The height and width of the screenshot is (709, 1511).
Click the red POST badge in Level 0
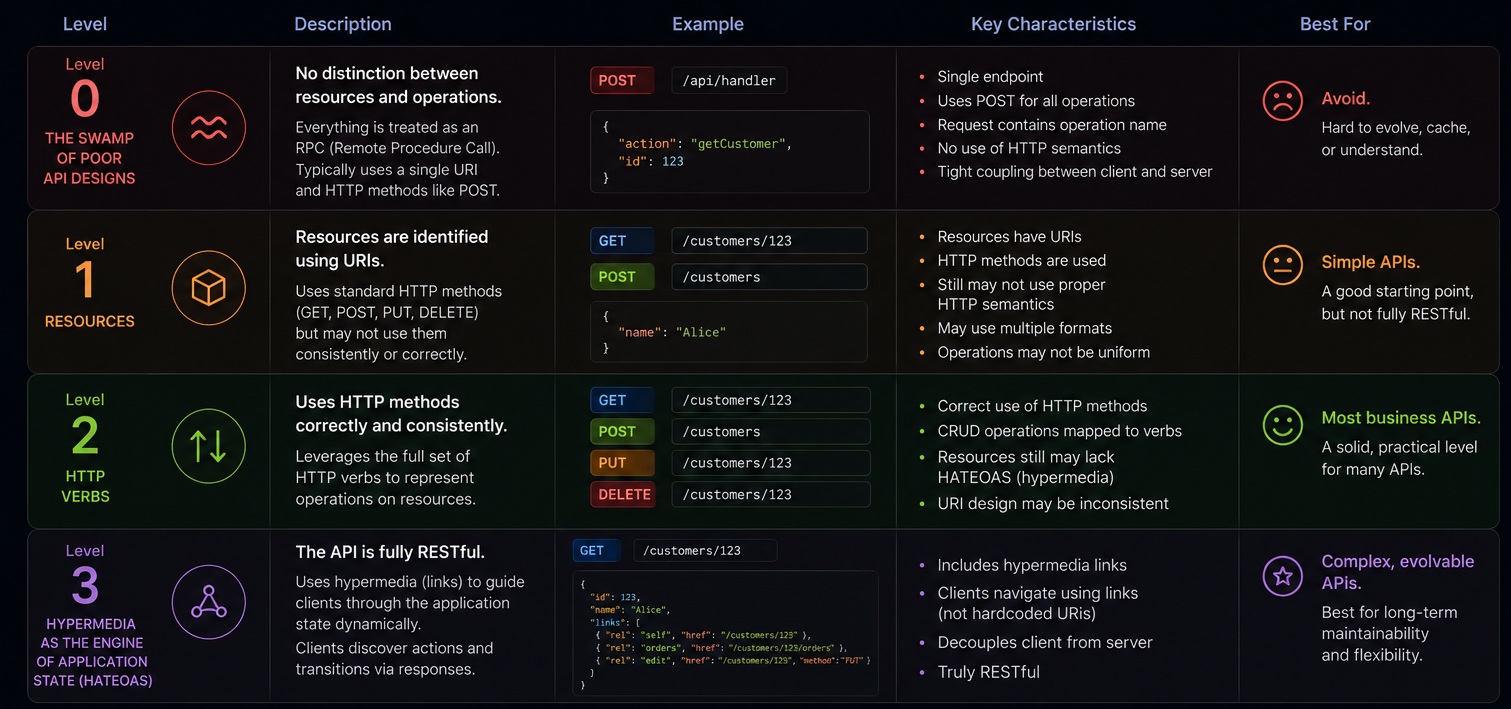coord(622,81)
